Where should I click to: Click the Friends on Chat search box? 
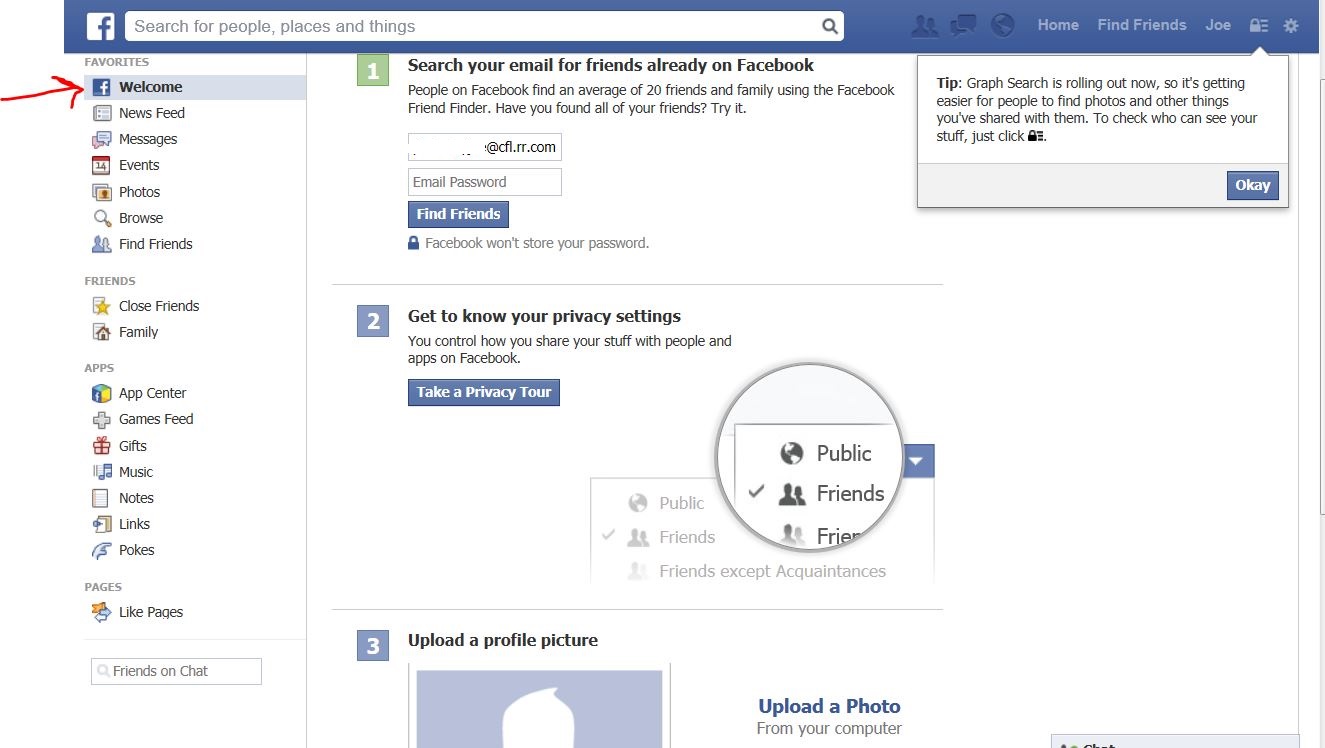[176, 671]
